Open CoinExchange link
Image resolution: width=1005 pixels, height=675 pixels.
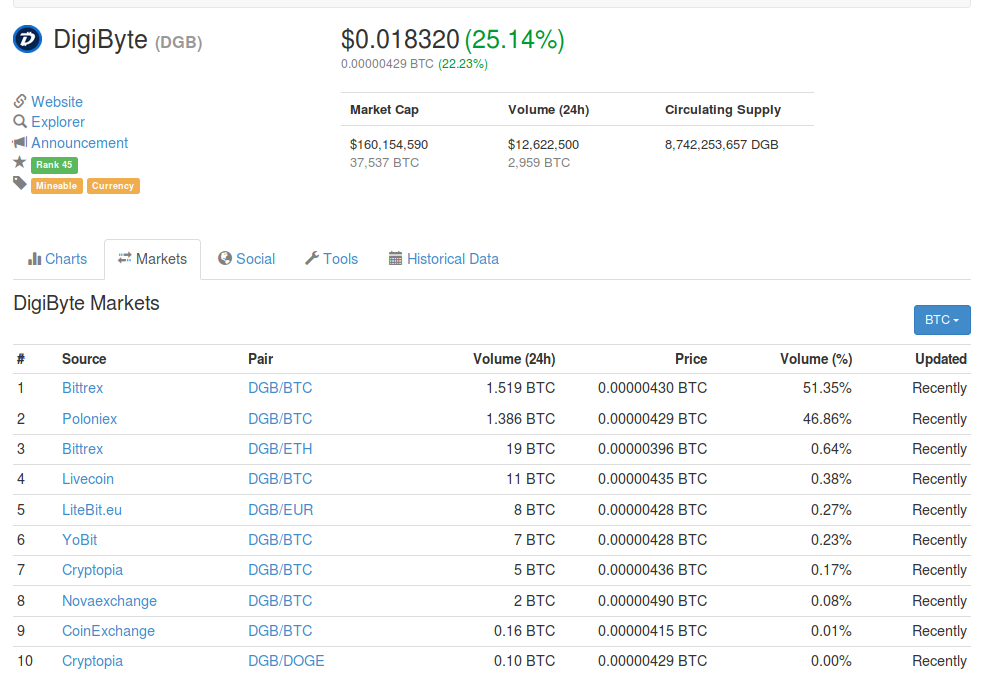coord(108,631)
